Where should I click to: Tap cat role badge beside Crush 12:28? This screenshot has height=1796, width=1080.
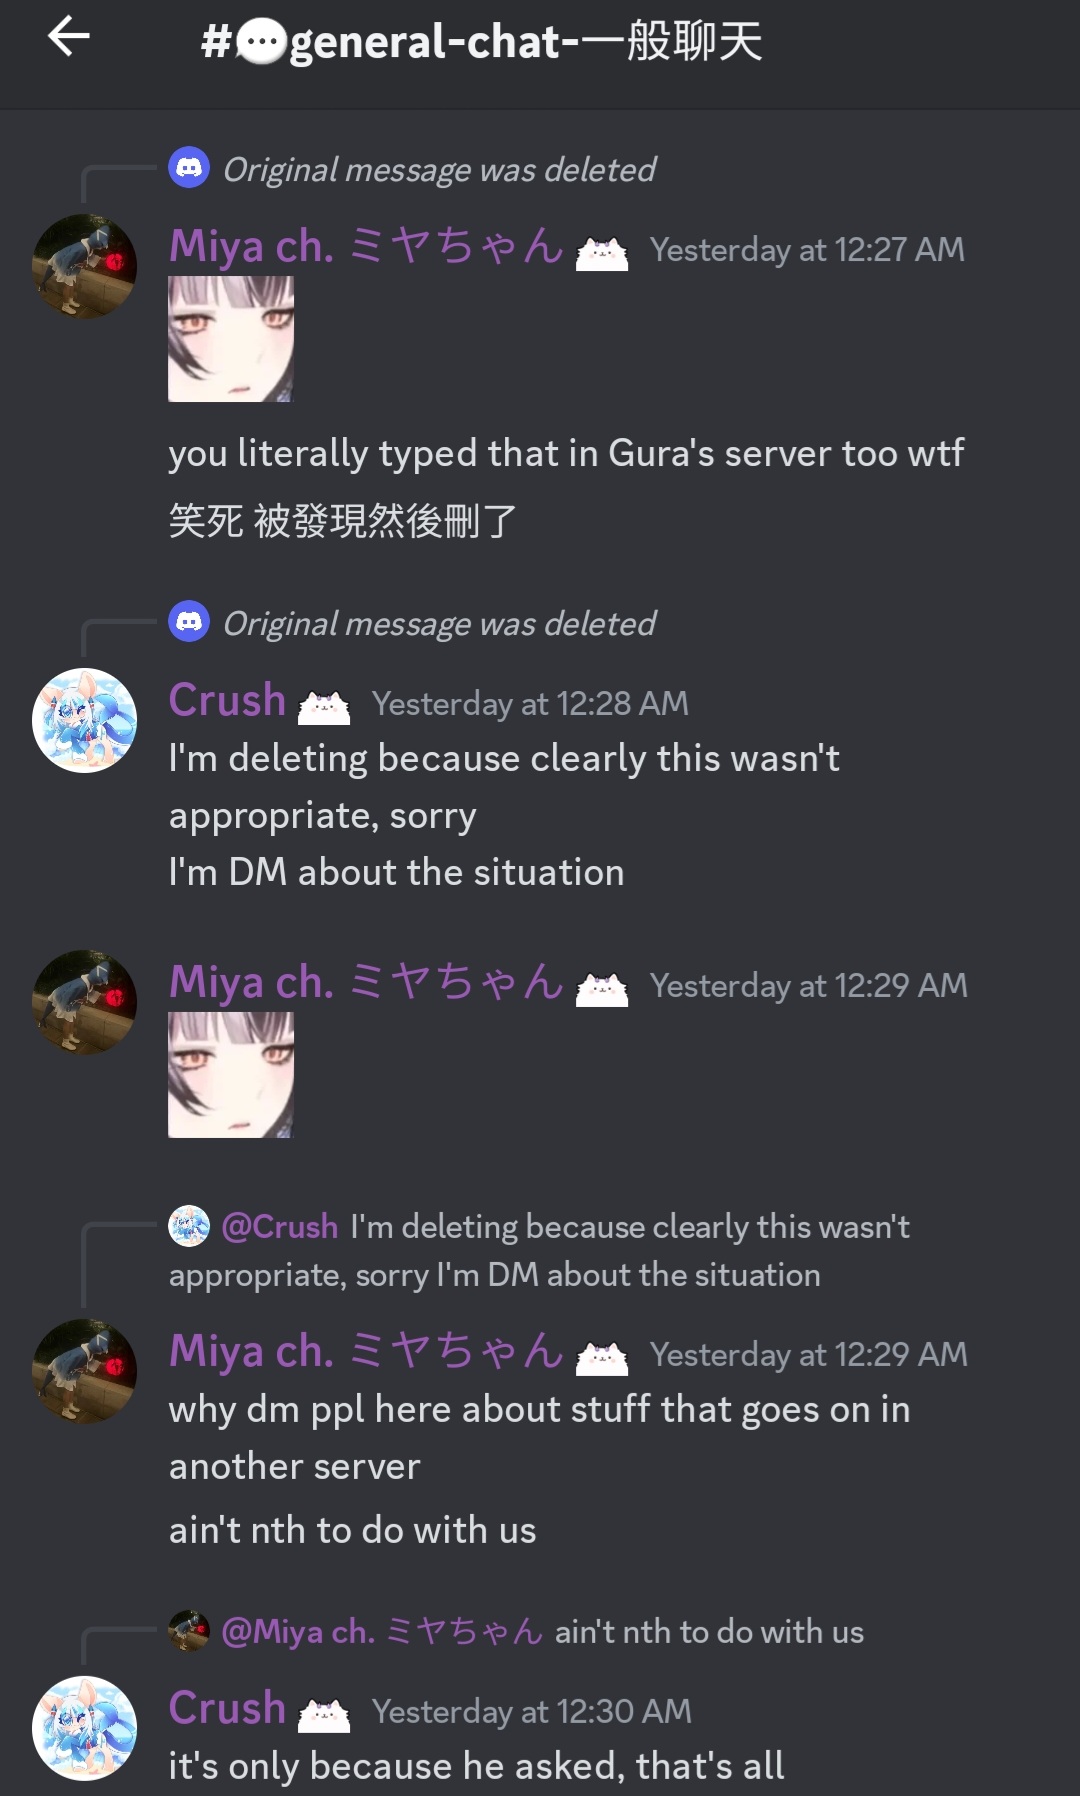(324, 707)
